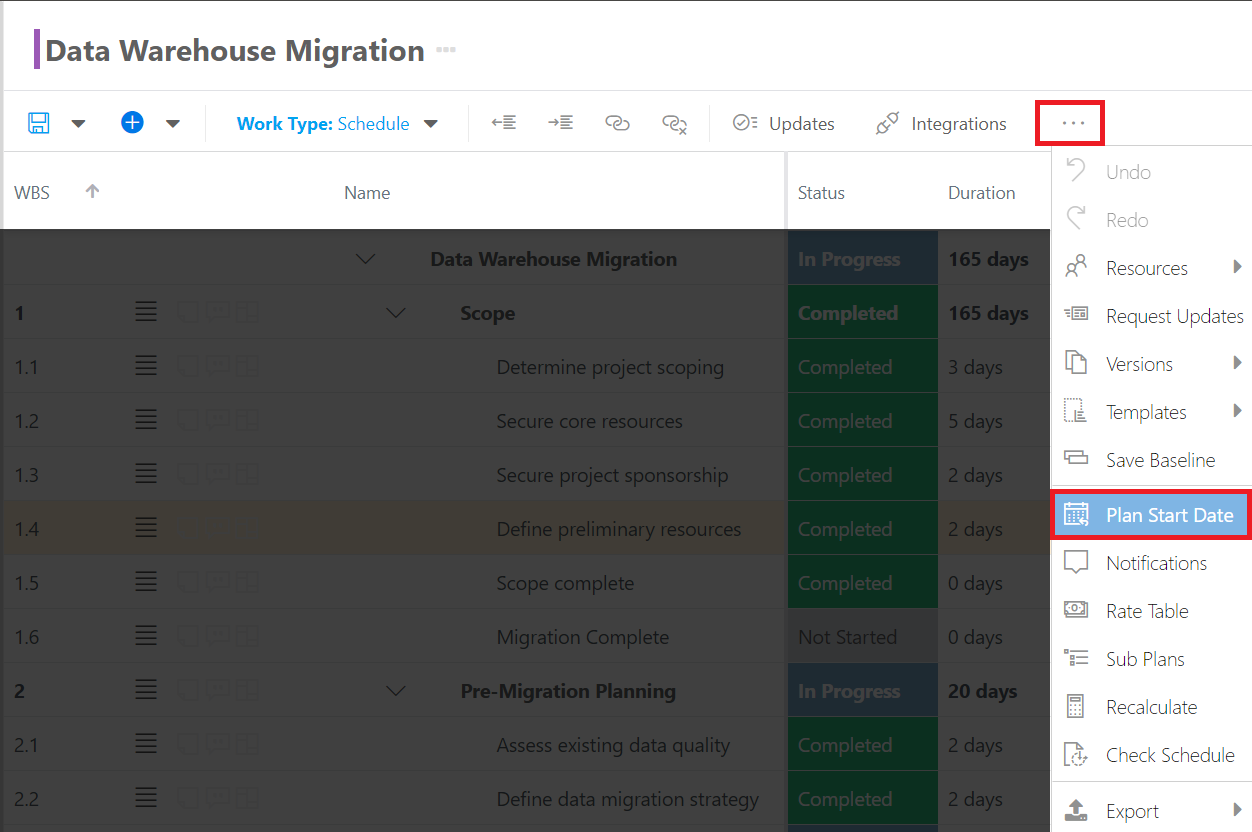Click the Outdent task icon
The image size is (1252, 832).
point(504,123)
